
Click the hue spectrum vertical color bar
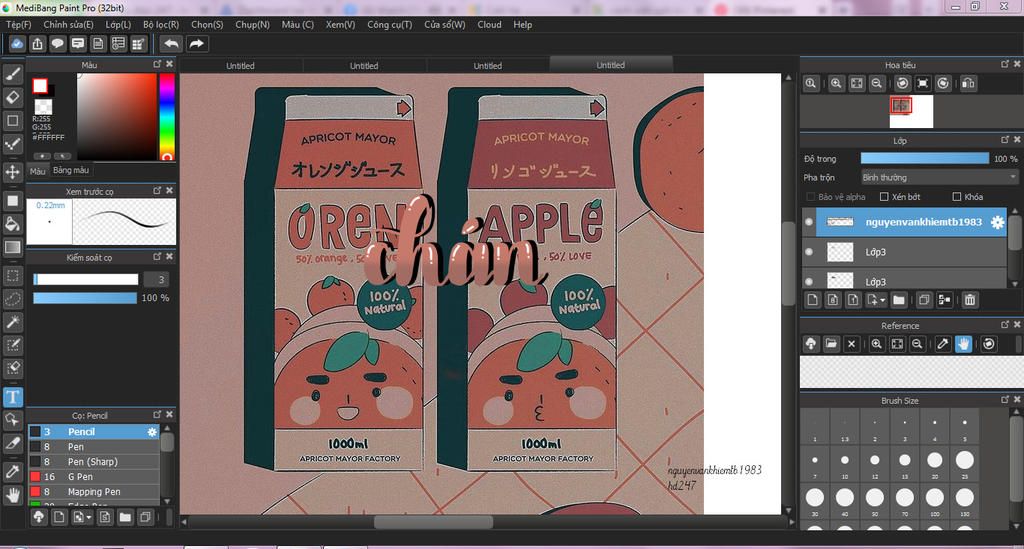[167, 116]
